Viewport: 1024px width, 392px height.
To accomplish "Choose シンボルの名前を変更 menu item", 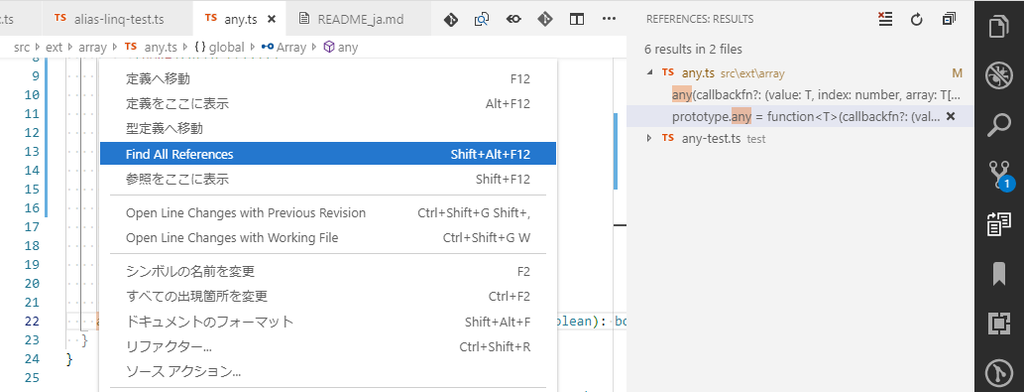I will tap(328, 272).
